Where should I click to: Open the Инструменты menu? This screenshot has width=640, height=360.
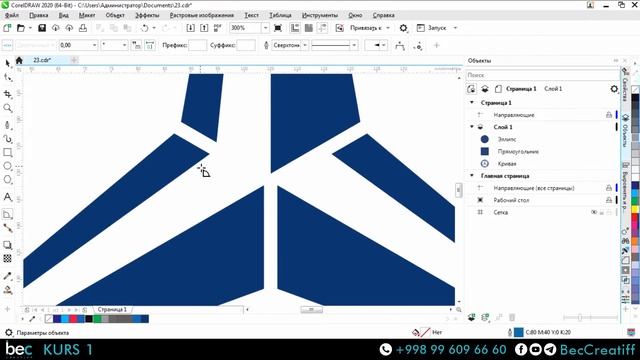[x=320, y=15]
